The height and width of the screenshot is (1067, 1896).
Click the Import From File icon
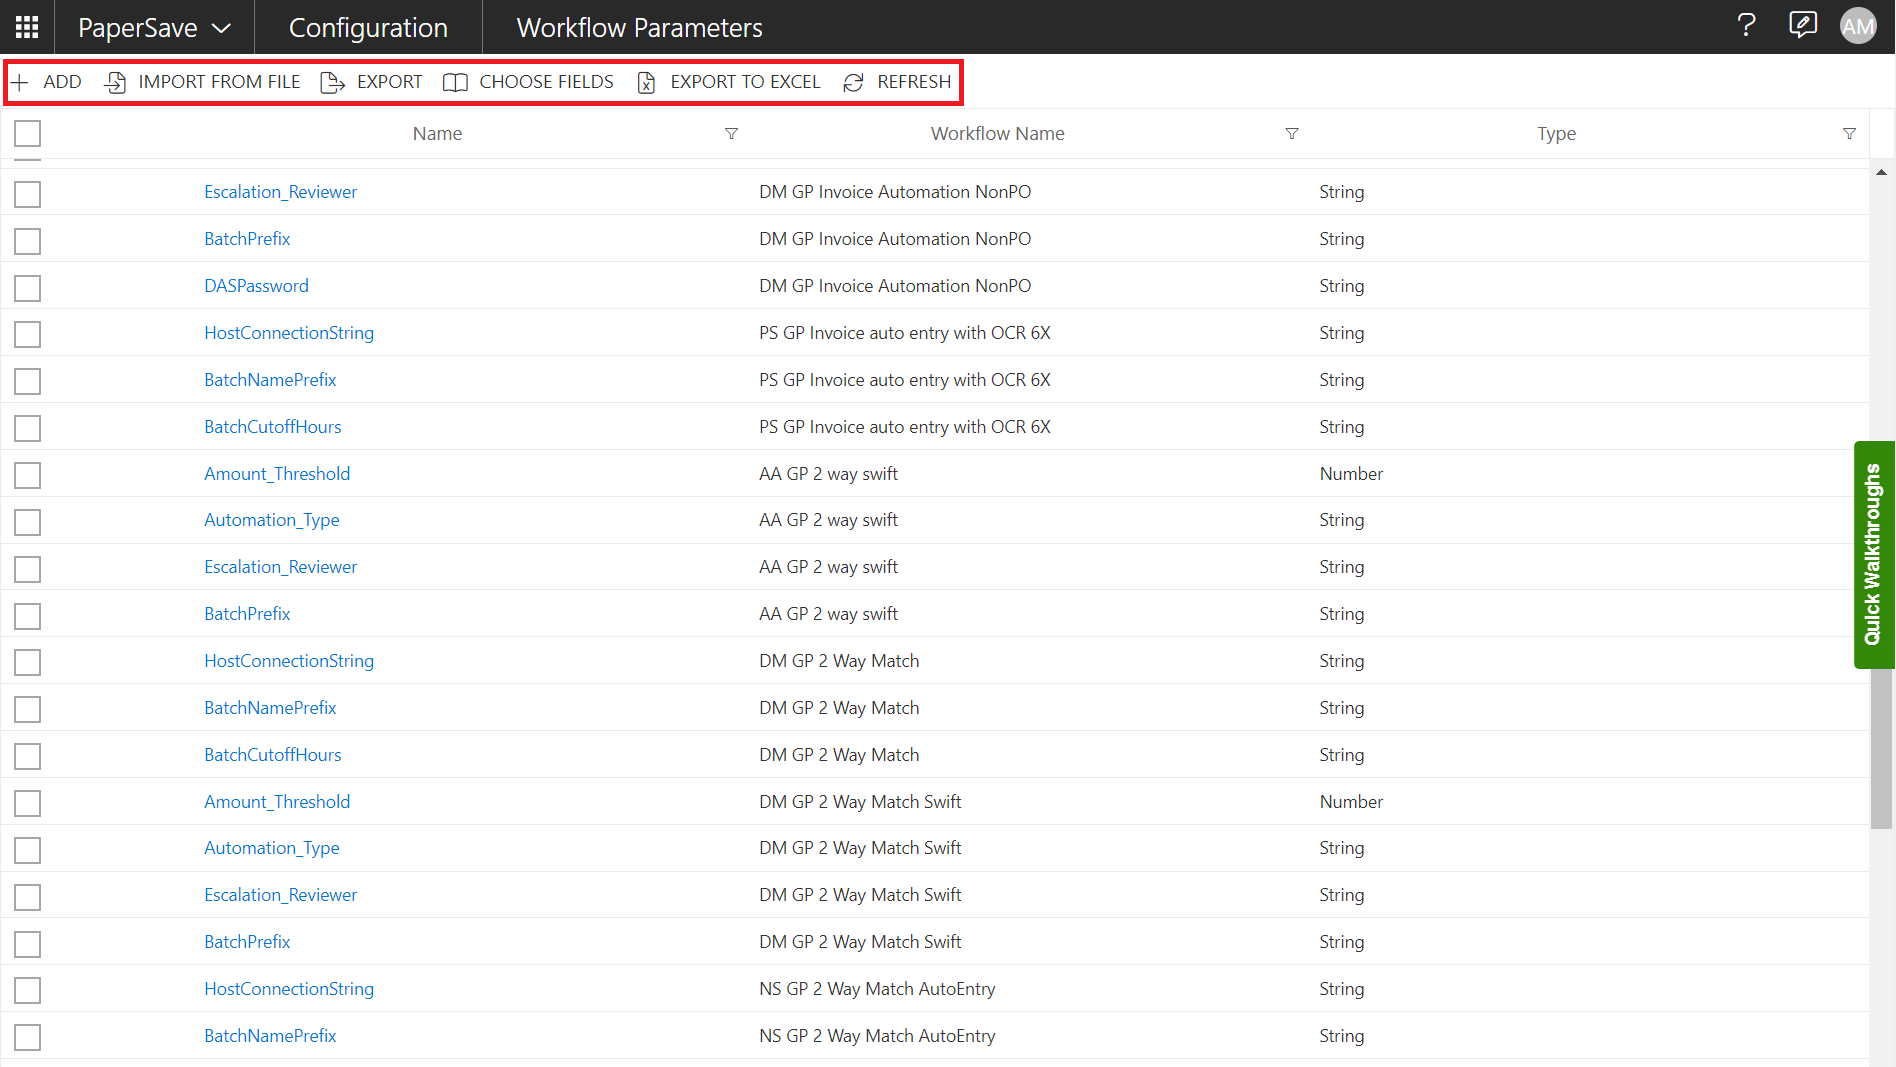[x=116, y=82]
